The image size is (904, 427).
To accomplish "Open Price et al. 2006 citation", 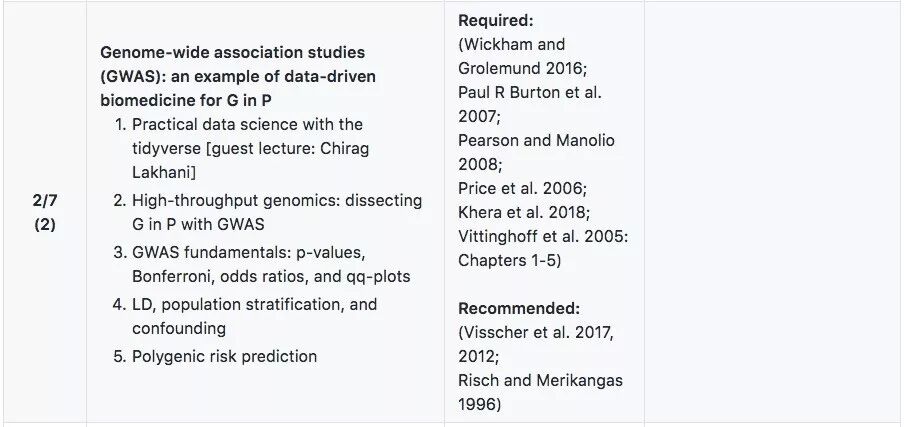I will click(522, 188).
